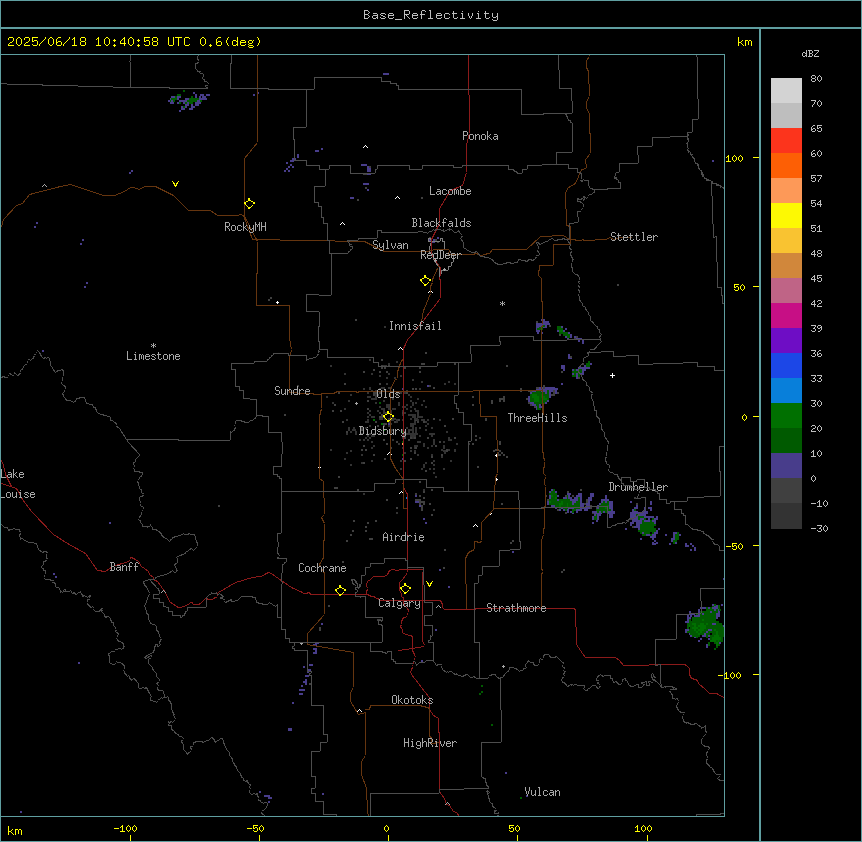Click the bright yellow legend swatch
Viewport: 862px width, 842px height.
786,215
